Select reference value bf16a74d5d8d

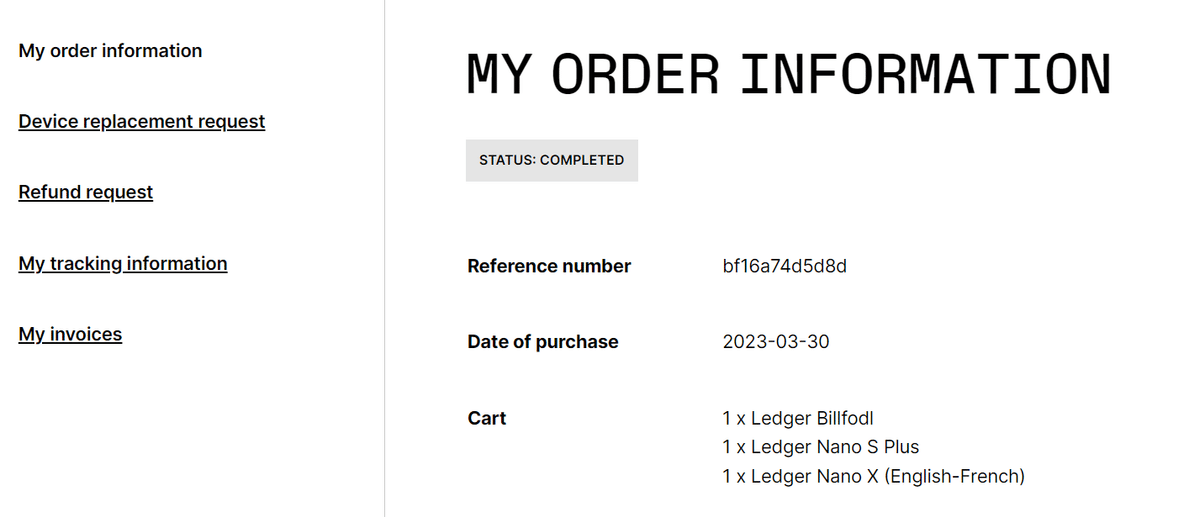pos(784,266)
